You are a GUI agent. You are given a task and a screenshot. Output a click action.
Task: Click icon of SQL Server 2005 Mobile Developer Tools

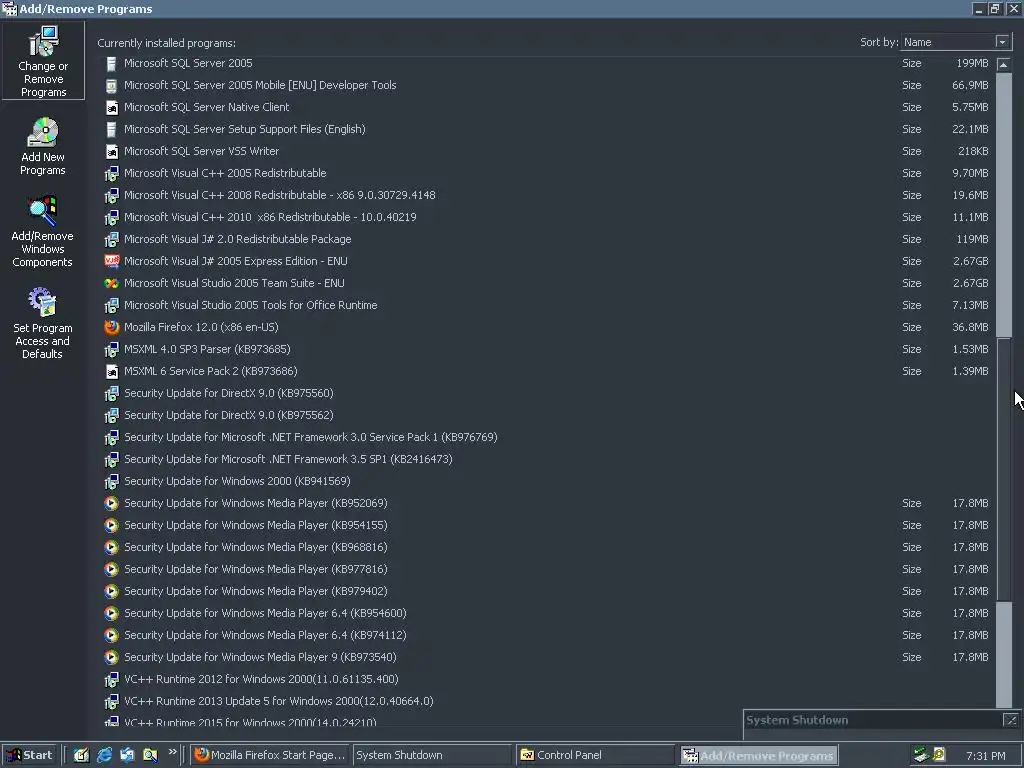pos(112,86)
